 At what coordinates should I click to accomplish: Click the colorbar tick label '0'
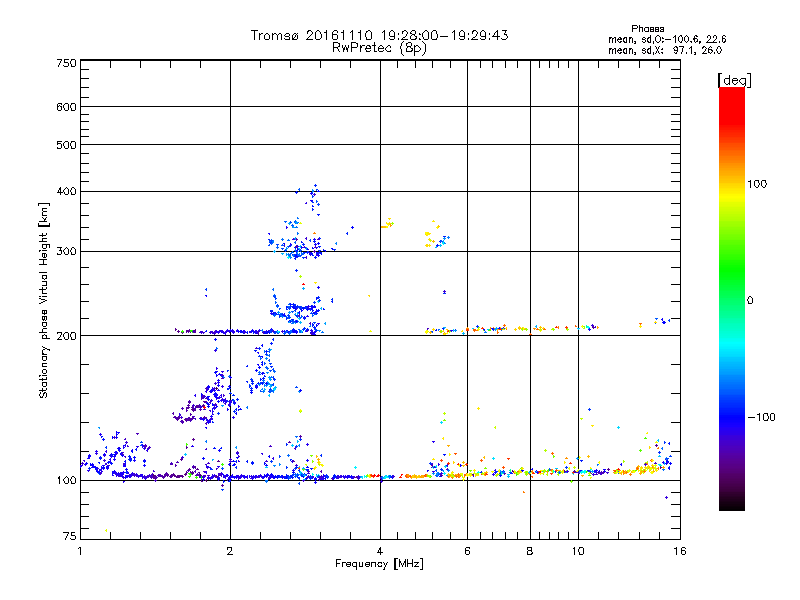[750, 301]
